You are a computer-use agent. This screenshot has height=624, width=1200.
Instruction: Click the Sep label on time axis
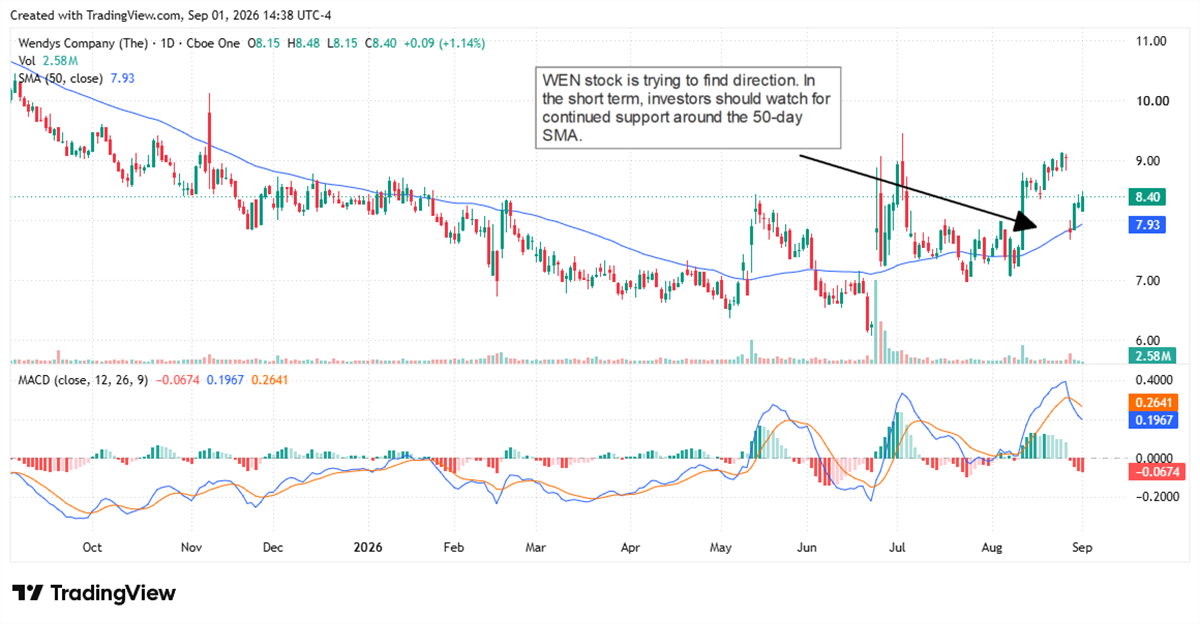1082,548
